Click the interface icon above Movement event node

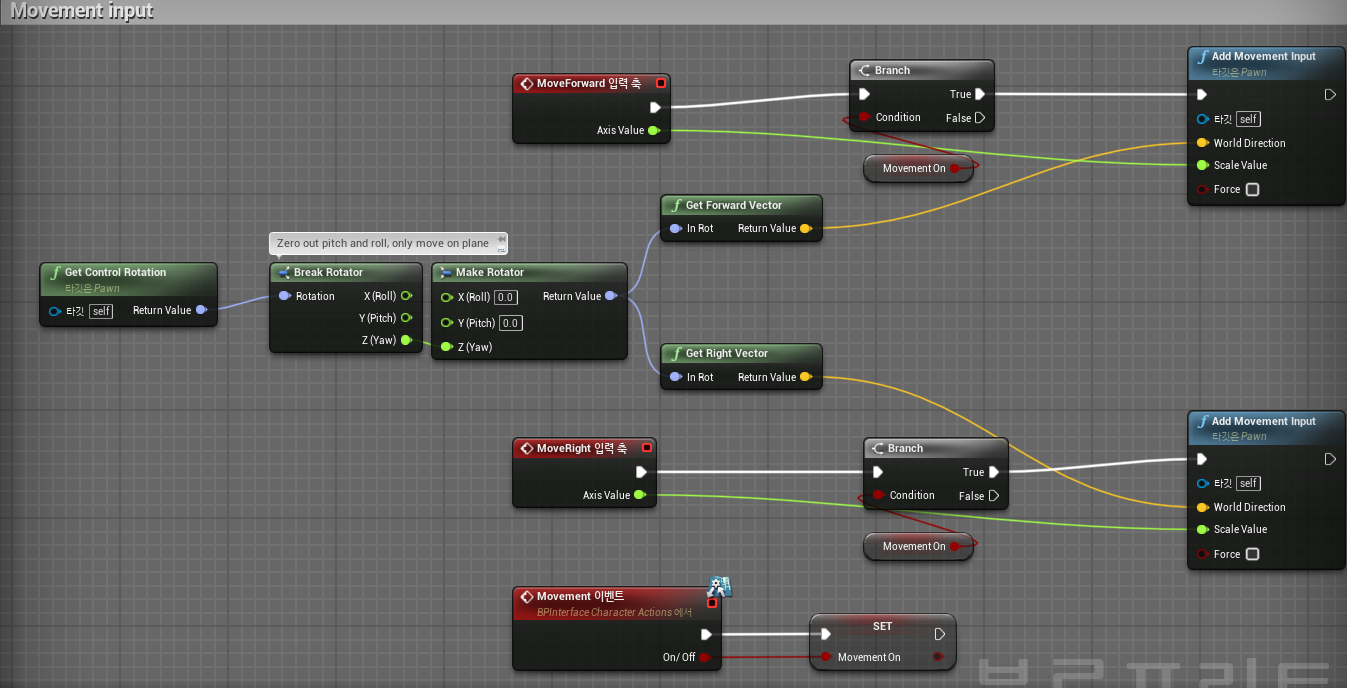(721, 585)
